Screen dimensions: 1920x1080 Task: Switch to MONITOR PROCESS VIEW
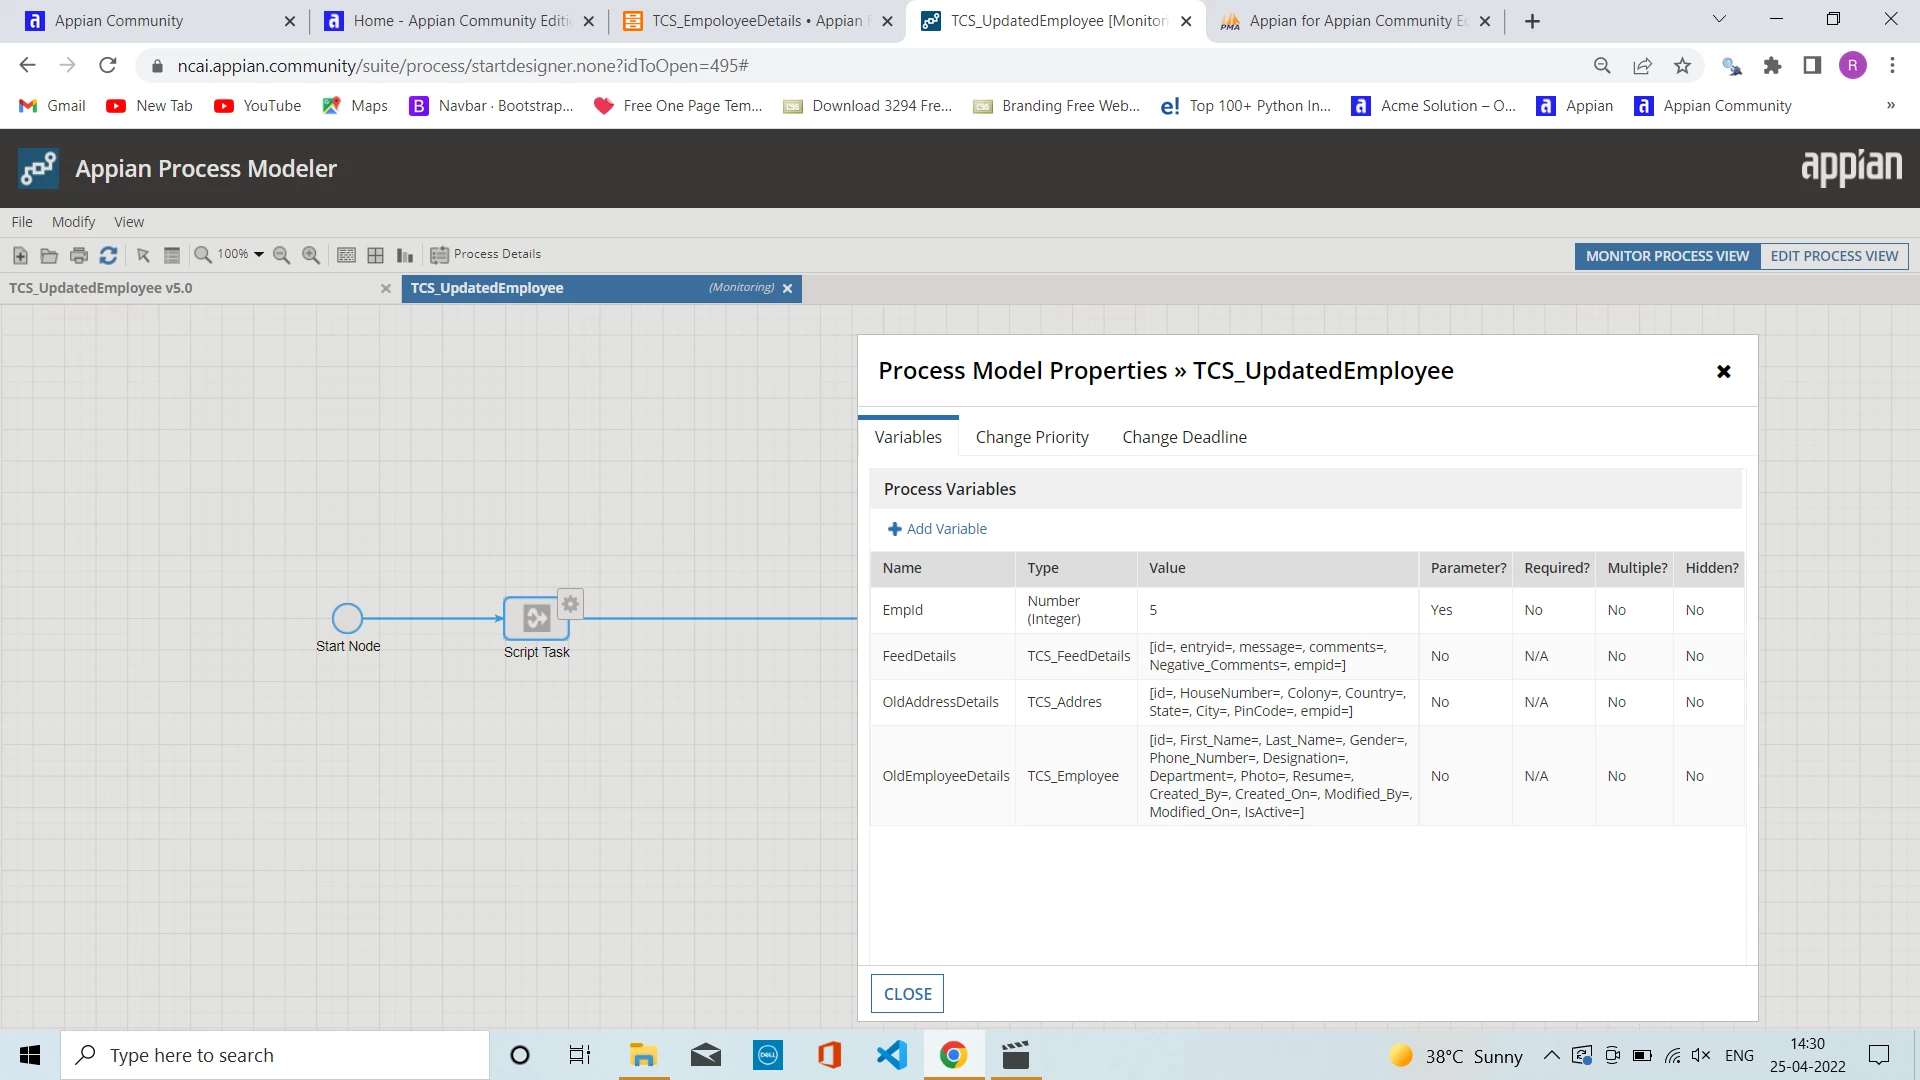click(1667, 256)
